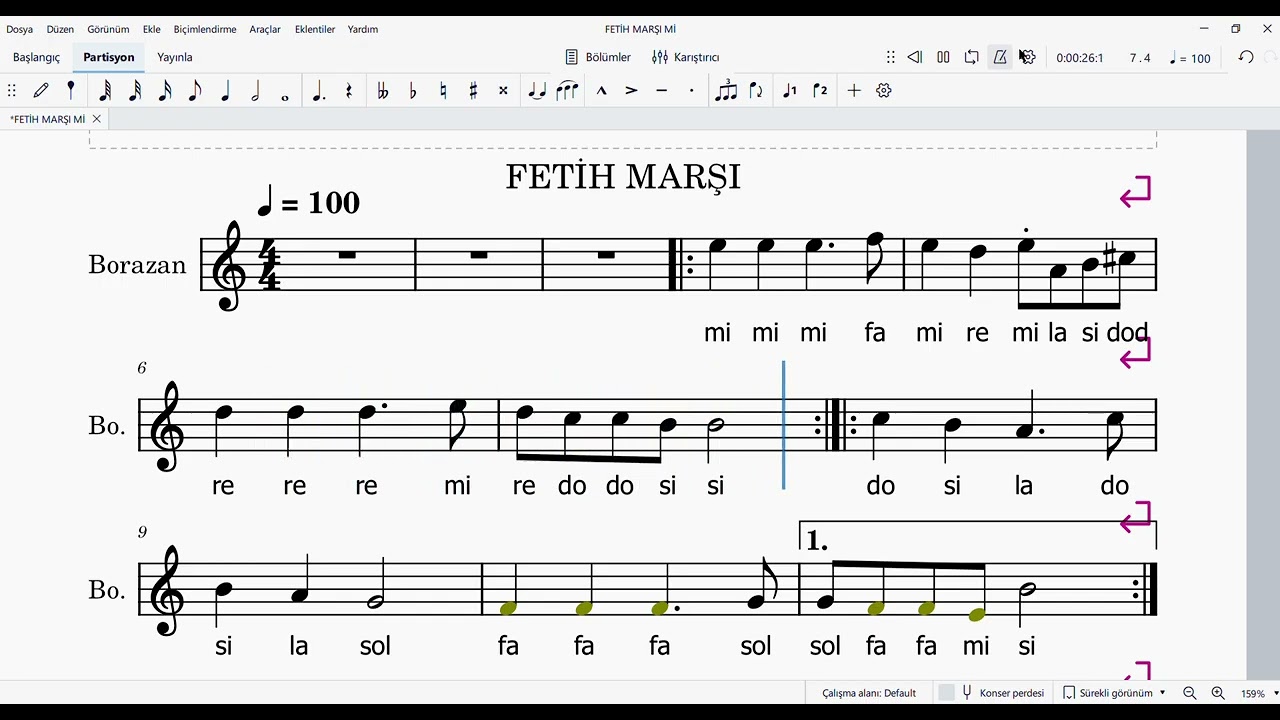Add a slur
This screenshot has width=1280, height=720.
pos(567,91)
